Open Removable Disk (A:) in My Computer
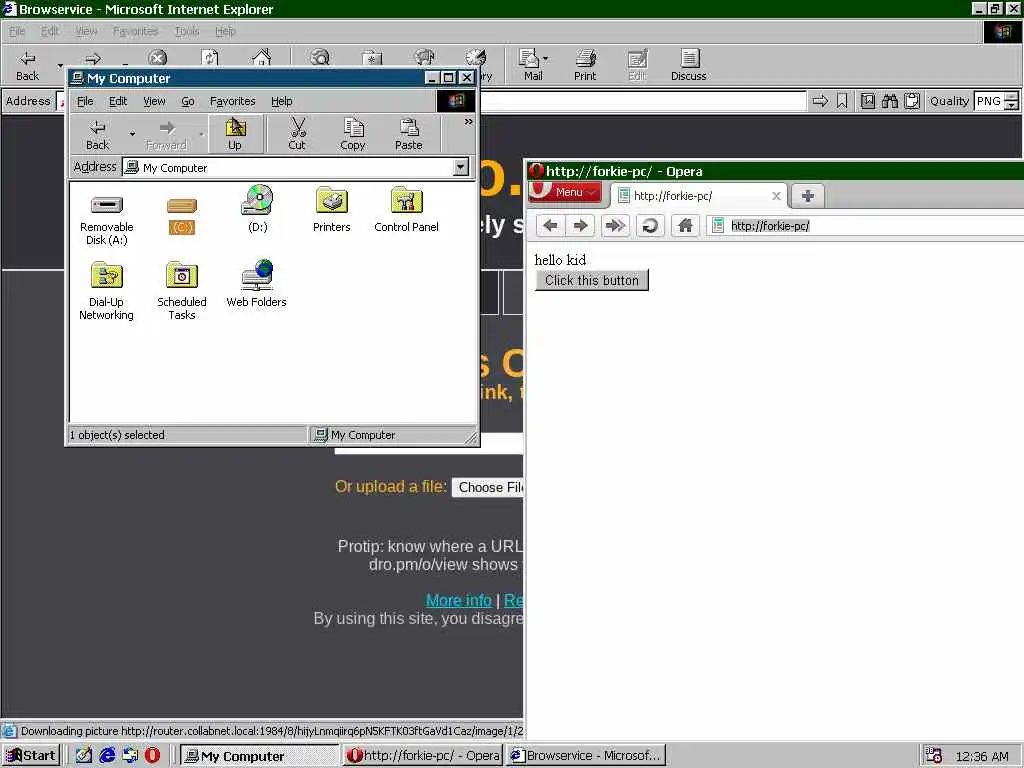1024x768 pixels. (106, 219)
